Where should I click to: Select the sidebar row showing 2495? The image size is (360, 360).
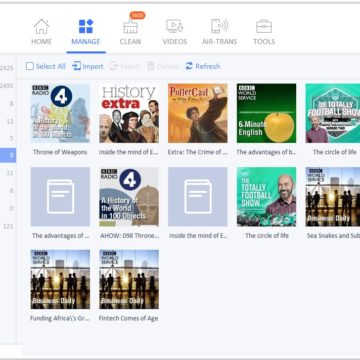pos(8,86)
